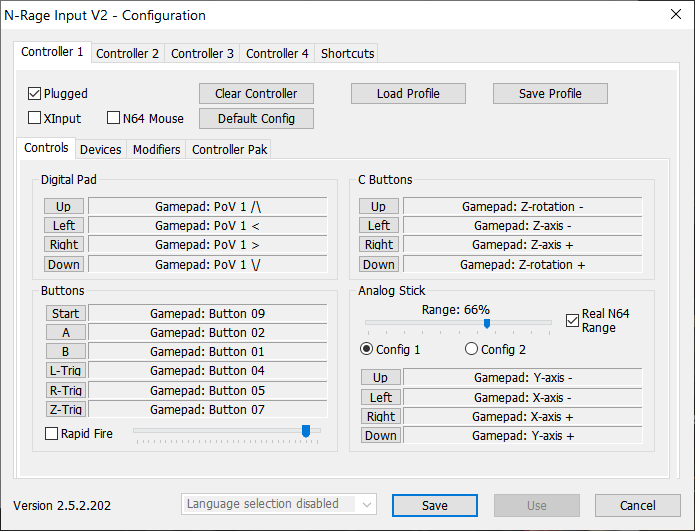Open the Shortcuts tab
Image resolution: width=695 pixels, height=531 pixels.
(x=347, y=53)
